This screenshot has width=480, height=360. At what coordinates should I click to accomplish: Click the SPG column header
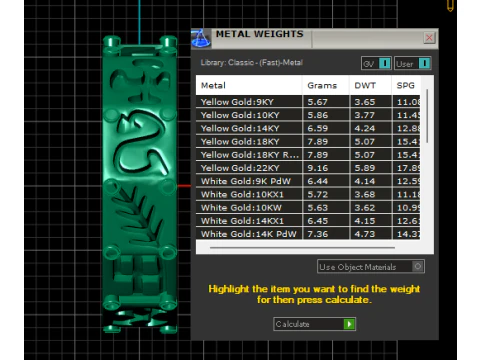406,85
